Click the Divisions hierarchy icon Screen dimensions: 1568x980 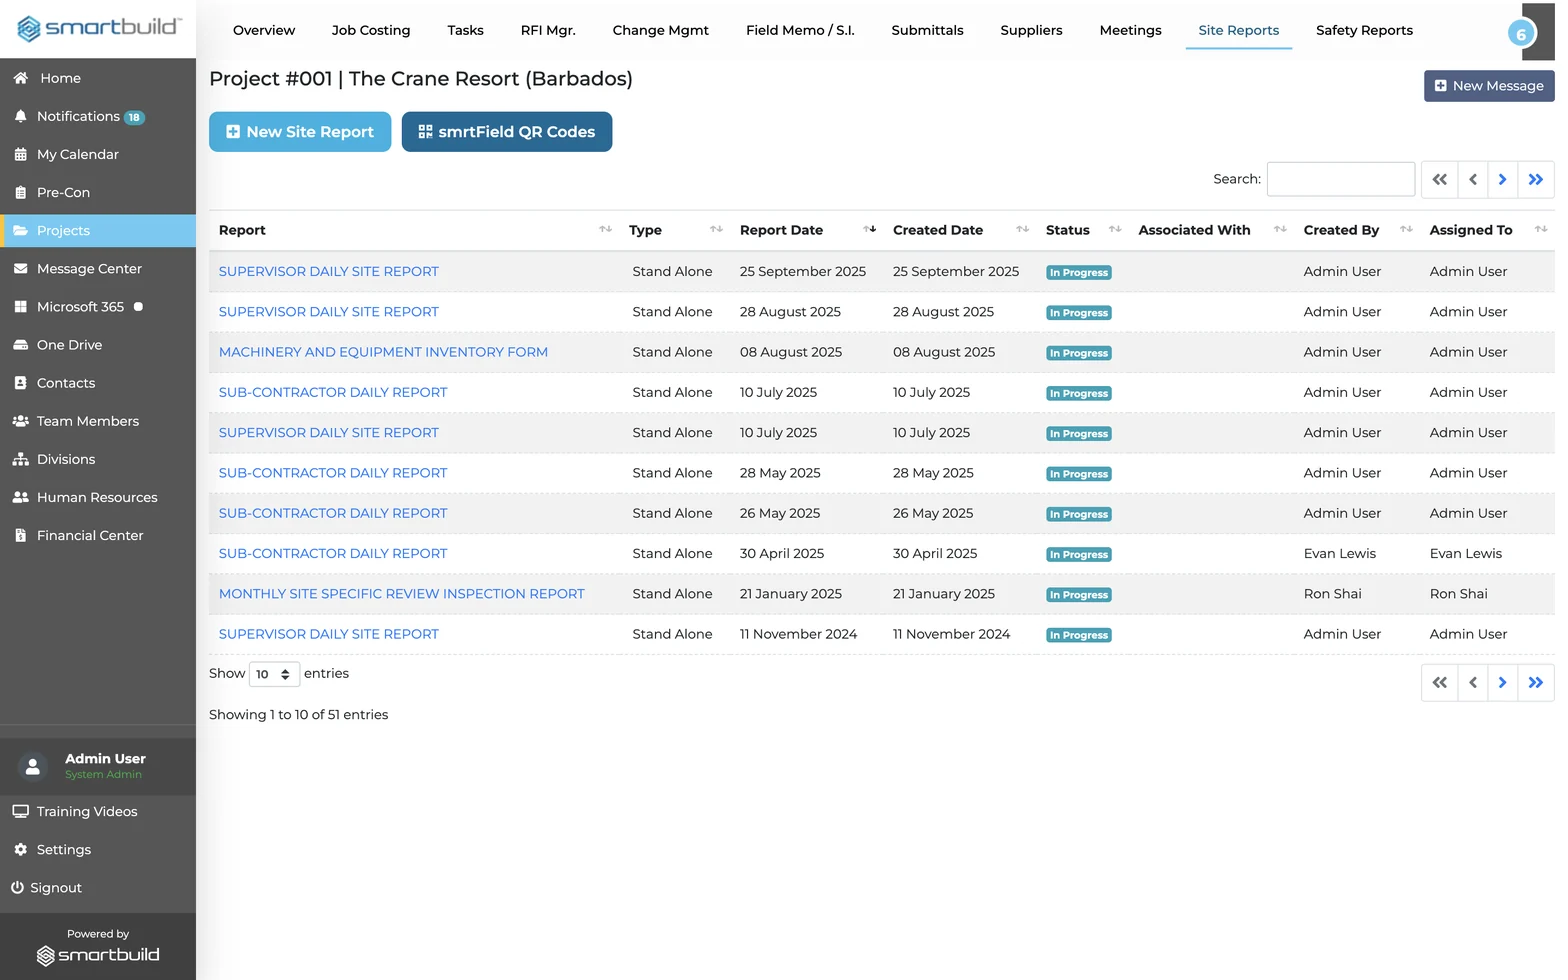[20, 459]
